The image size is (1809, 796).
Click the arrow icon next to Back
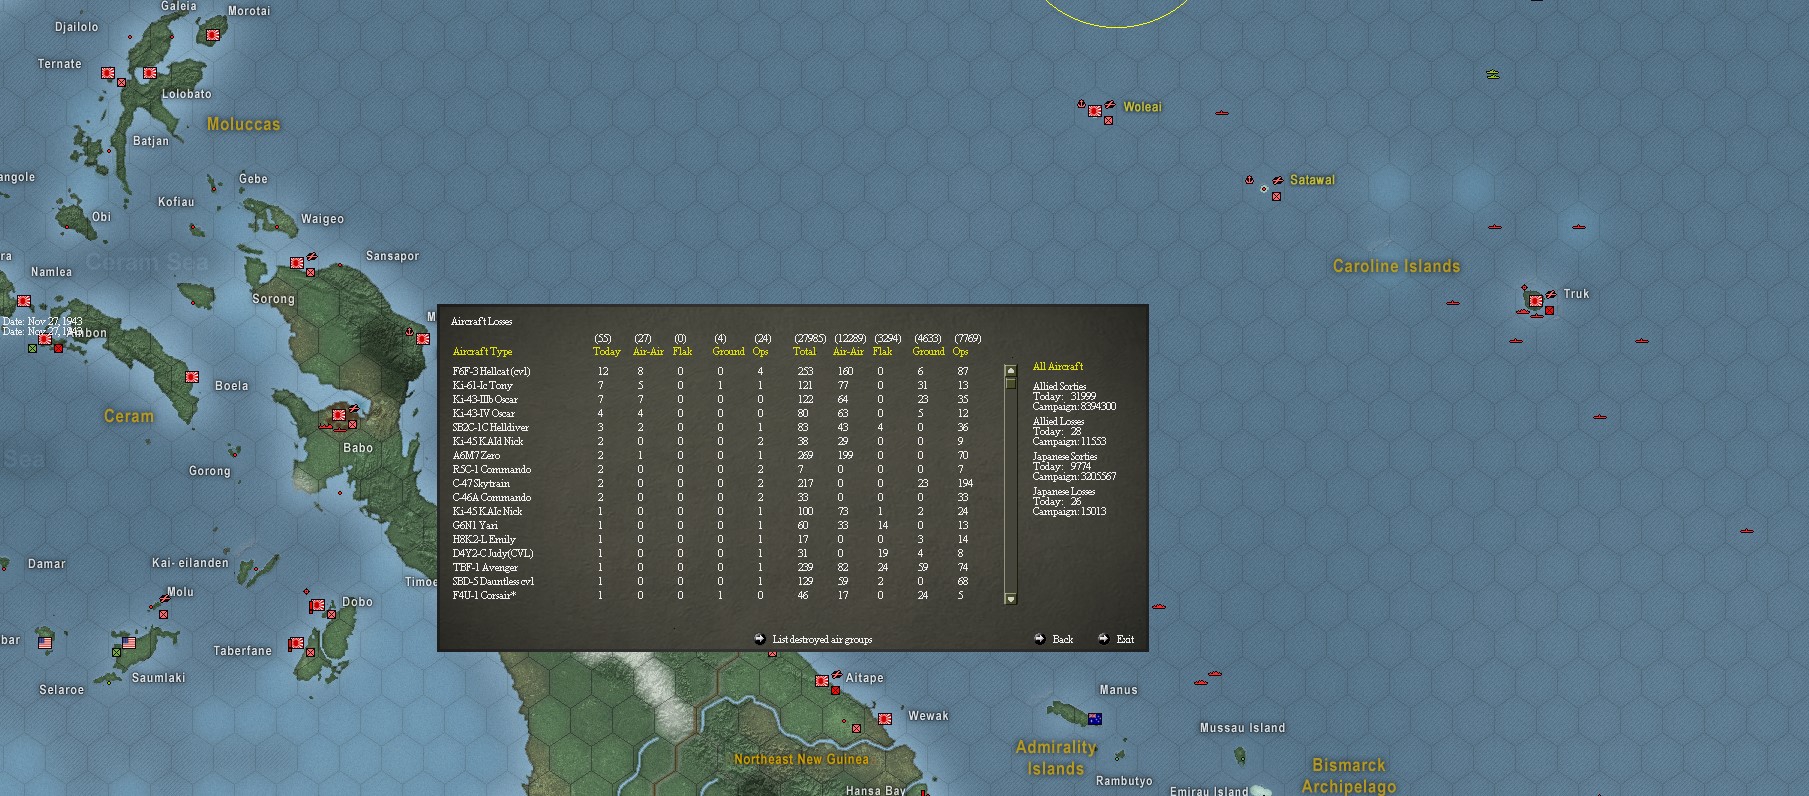tap(1040, 638)
